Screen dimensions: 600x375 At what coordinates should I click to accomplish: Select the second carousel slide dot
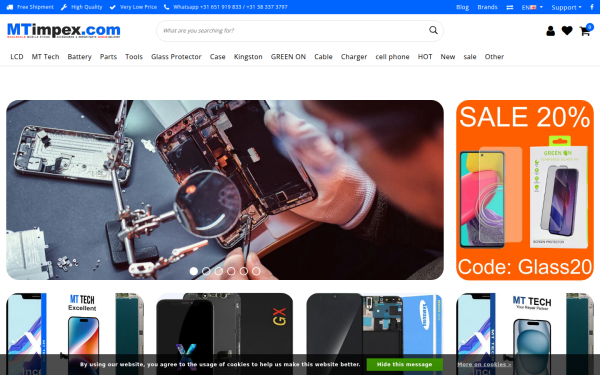[206, 271]
